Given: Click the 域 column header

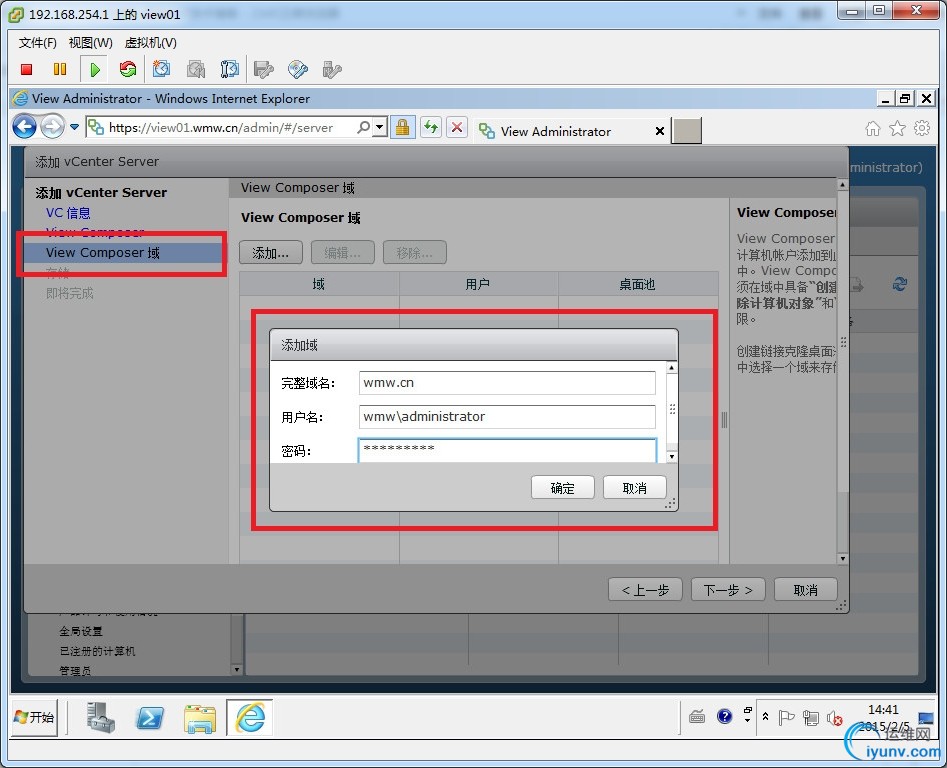Looking at the screenshot, I should (x=319, y=284).
